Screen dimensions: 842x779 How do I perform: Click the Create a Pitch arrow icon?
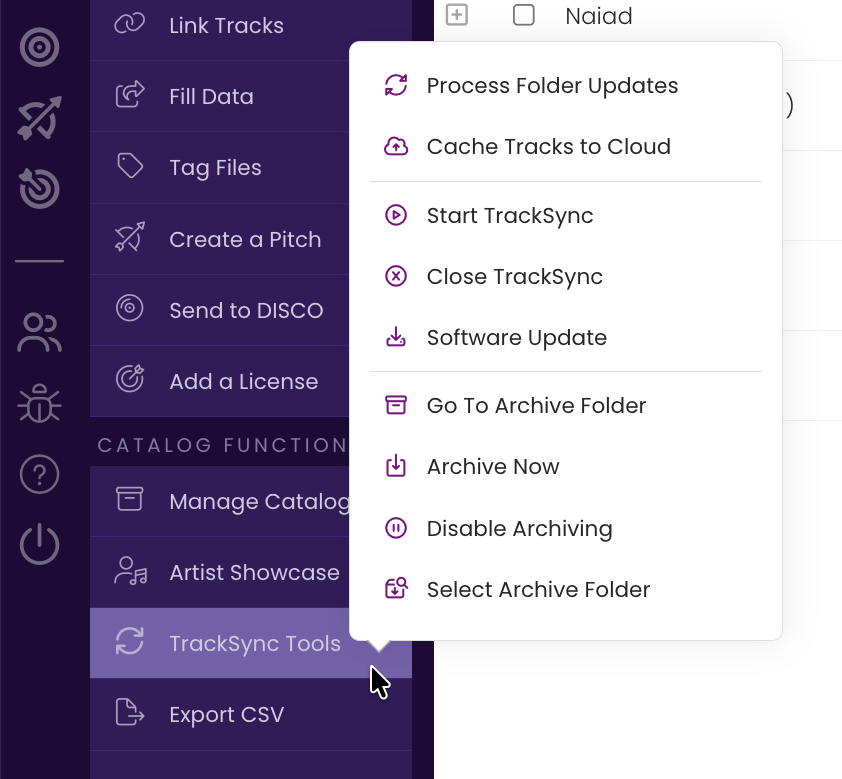[130, 237]
